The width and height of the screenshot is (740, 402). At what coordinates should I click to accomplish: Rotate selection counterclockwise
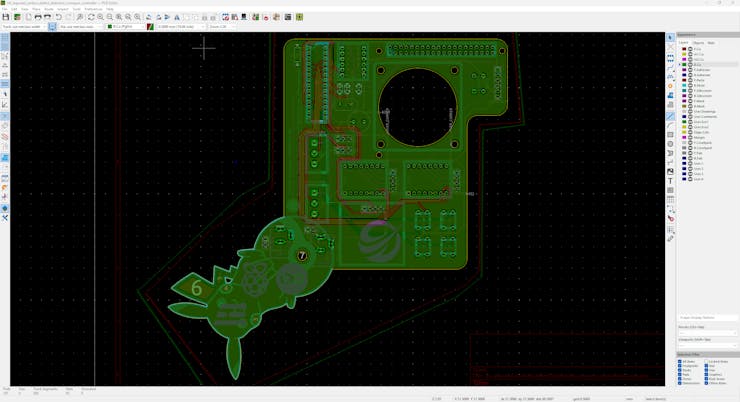pos(149,17)
